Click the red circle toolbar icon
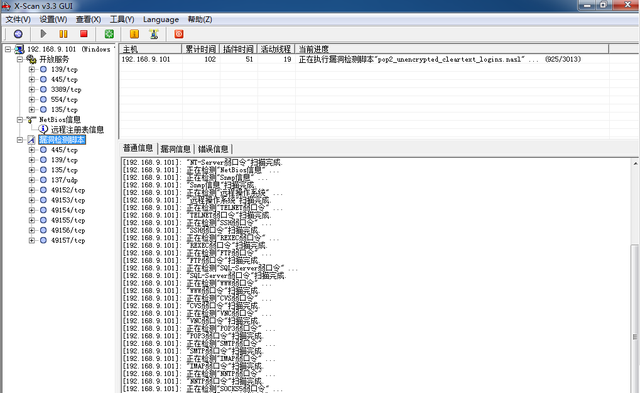640x393 pixels. 179,34
